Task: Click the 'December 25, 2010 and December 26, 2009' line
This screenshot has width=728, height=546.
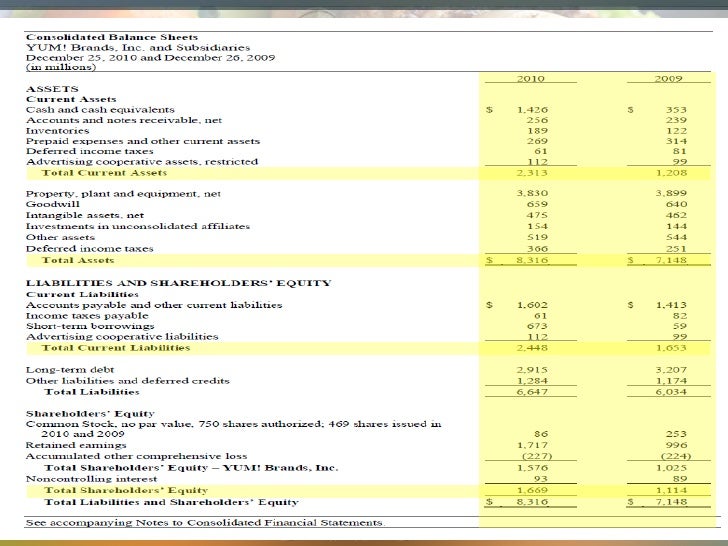Action: coord(150,58)
